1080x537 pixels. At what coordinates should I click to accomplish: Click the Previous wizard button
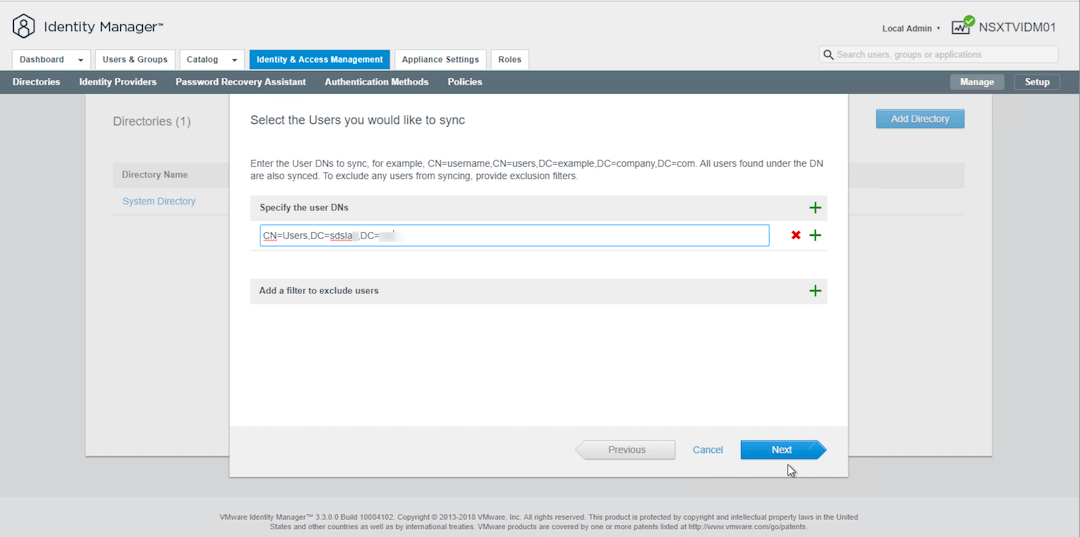625,450
